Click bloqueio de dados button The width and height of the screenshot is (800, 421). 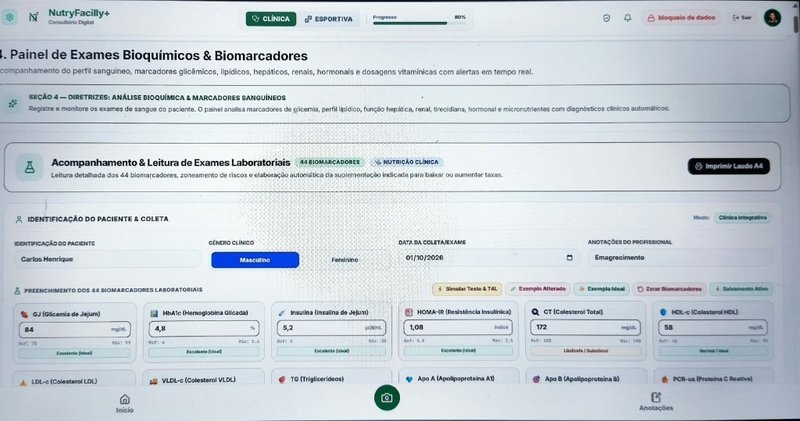pyautogui.click(x=682, y=18)
